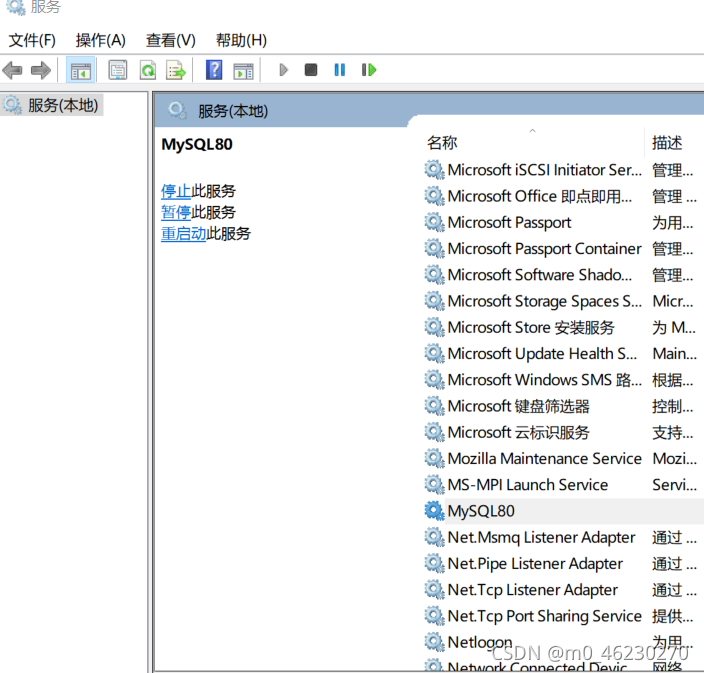Click gear icon beside Microsoft Update Health
The width and height of the screenshot is (704, 673).
(434, 354)
